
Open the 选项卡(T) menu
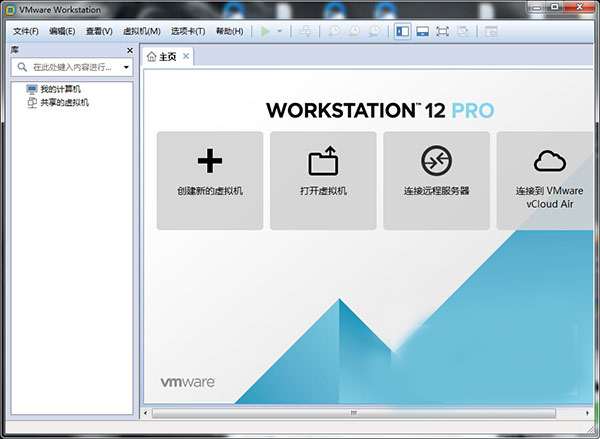coord(188,31)
